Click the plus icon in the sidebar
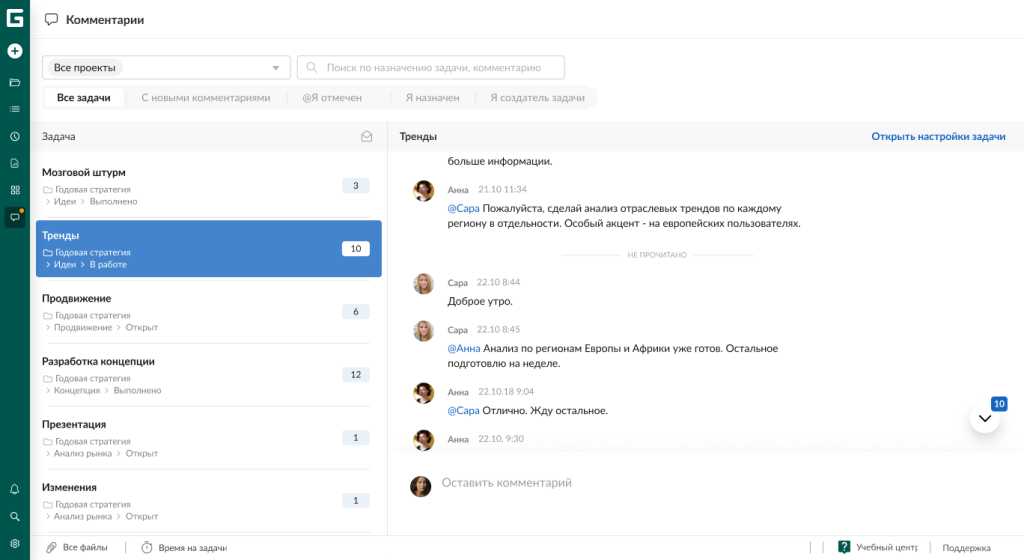Screen dimensions: 1024x560 [x=15, y=51]
